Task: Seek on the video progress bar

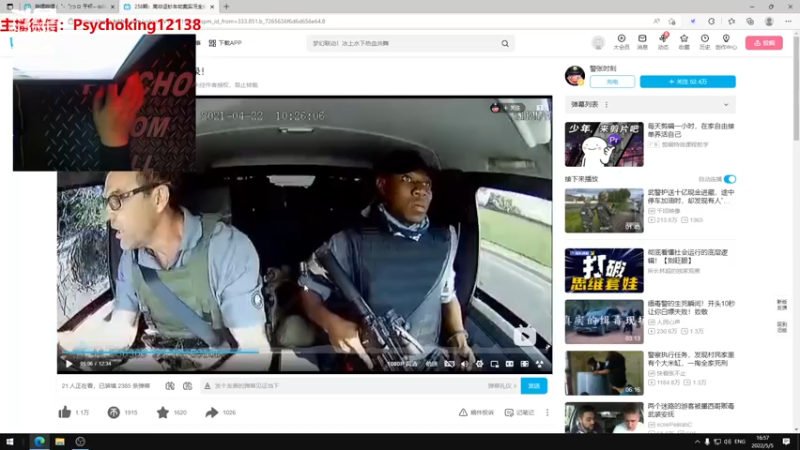Action: coord(304,352)
